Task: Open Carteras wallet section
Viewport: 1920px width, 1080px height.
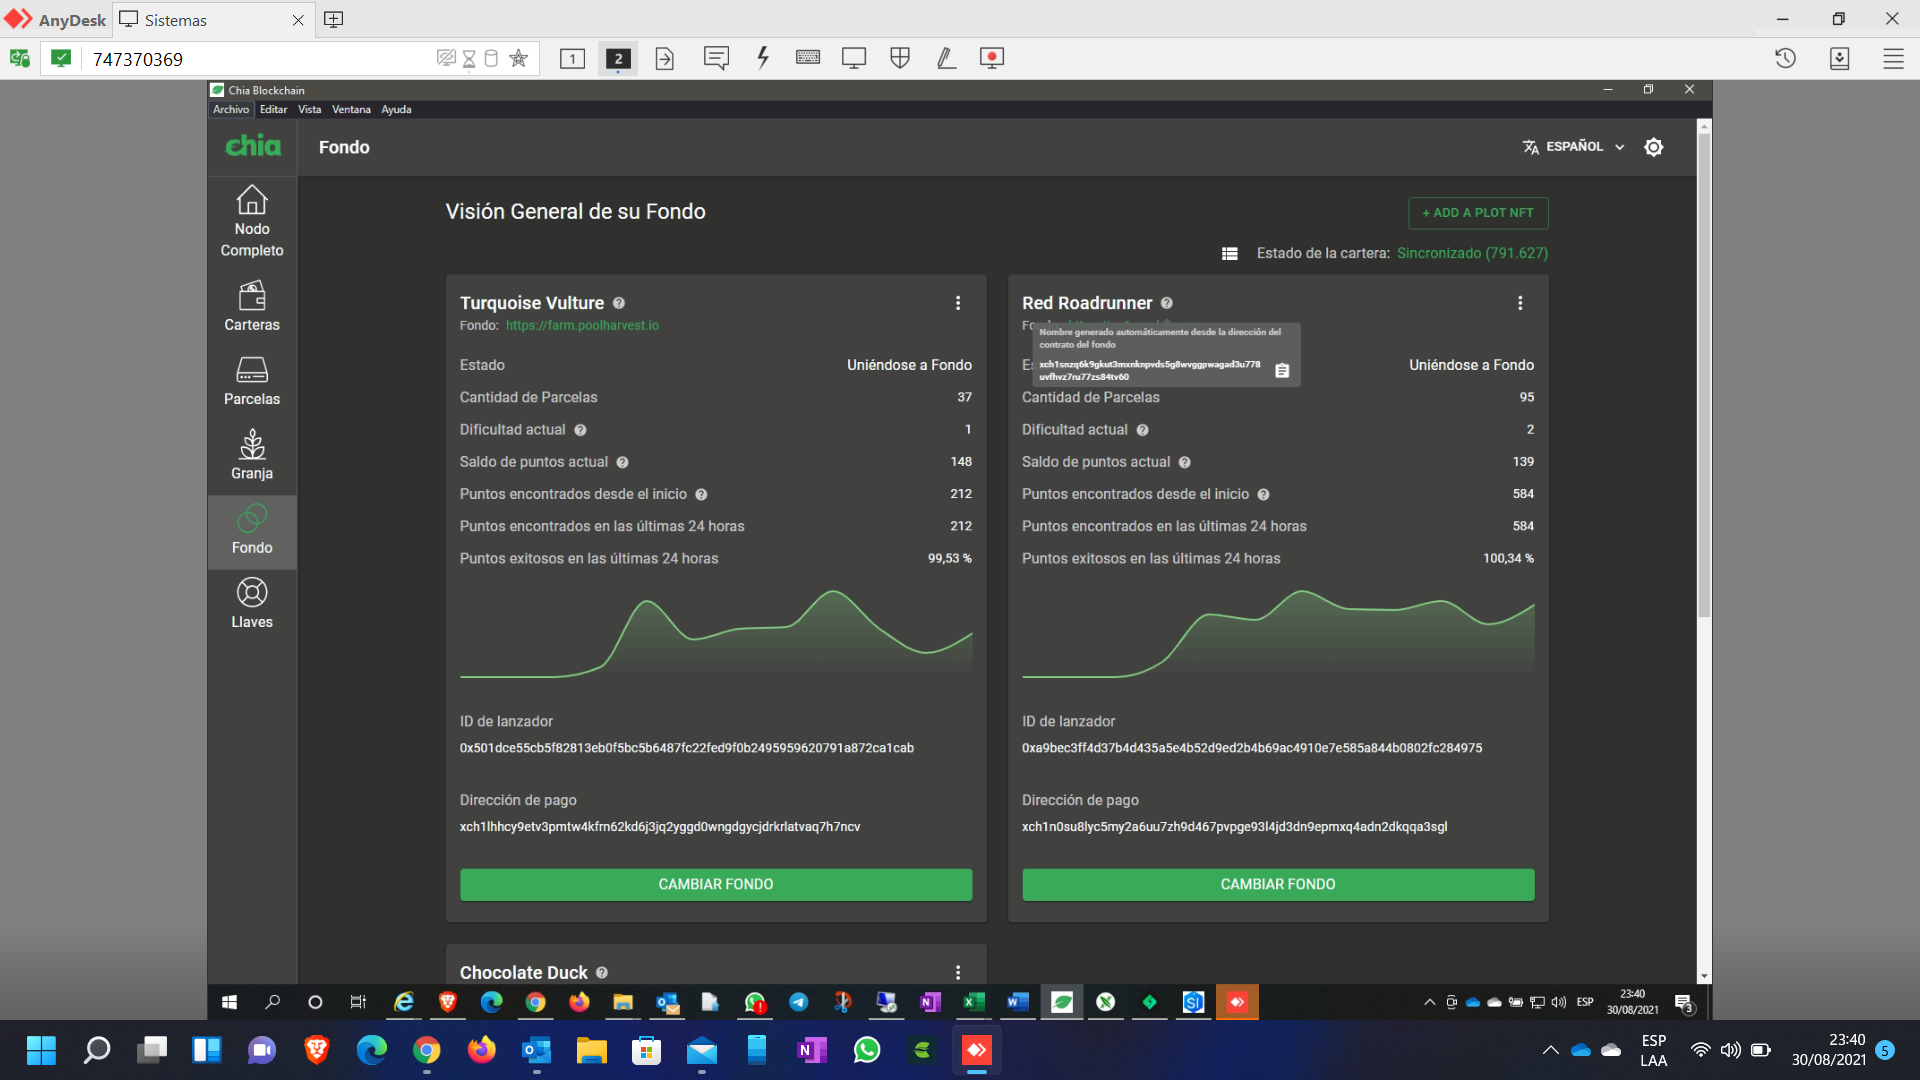Action: pos(252,307)
